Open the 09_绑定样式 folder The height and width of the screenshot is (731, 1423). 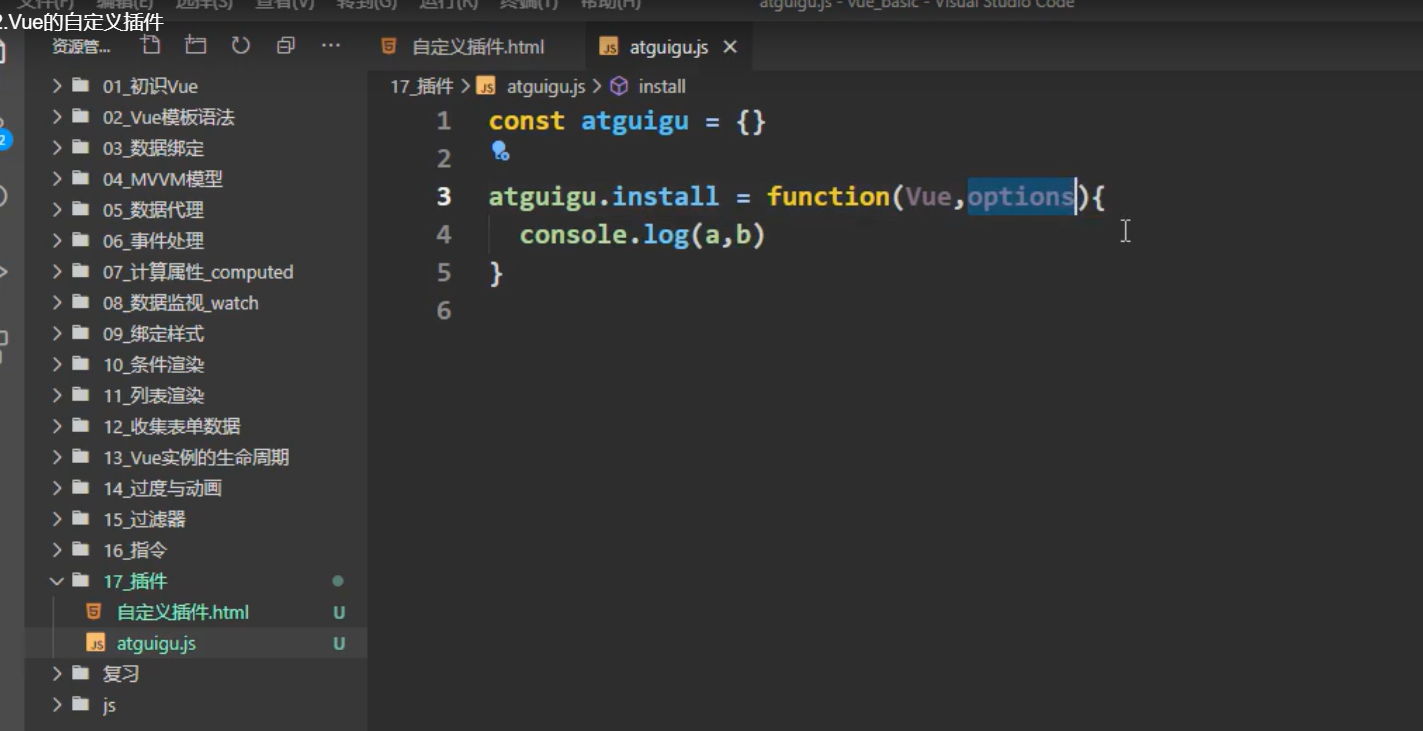[196, 334]
